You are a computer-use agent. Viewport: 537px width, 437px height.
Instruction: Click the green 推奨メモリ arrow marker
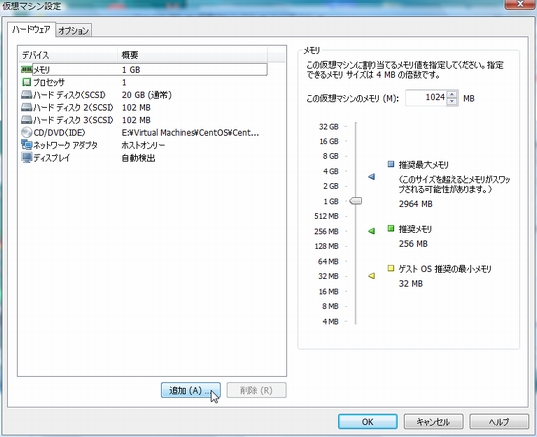(372, 231)
